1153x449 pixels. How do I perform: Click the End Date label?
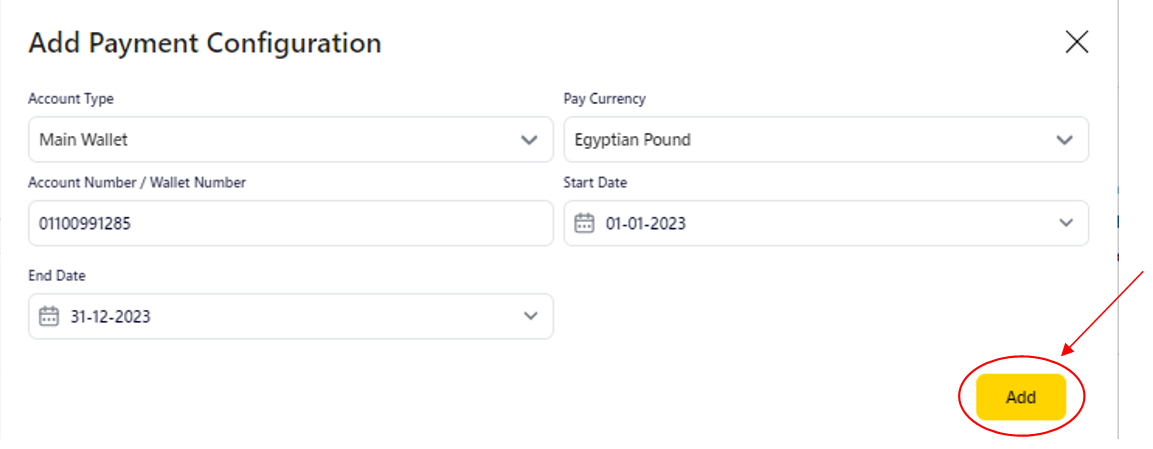57,275
